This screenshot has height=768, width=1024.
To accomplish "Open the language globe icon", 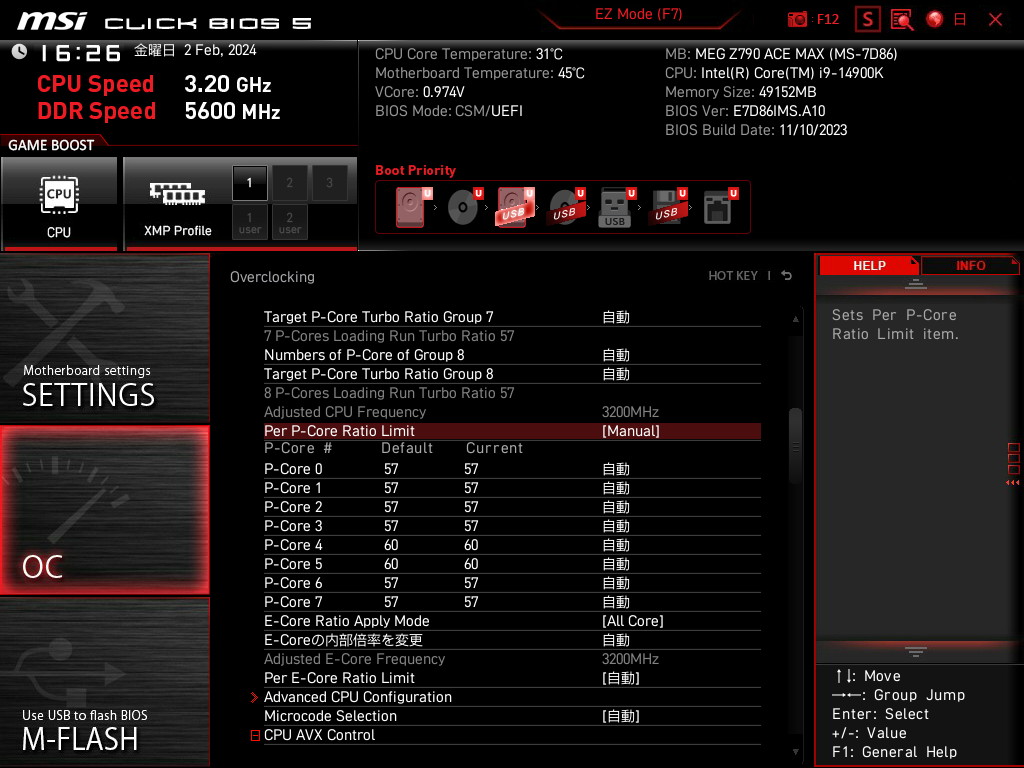I will (935, 20).
